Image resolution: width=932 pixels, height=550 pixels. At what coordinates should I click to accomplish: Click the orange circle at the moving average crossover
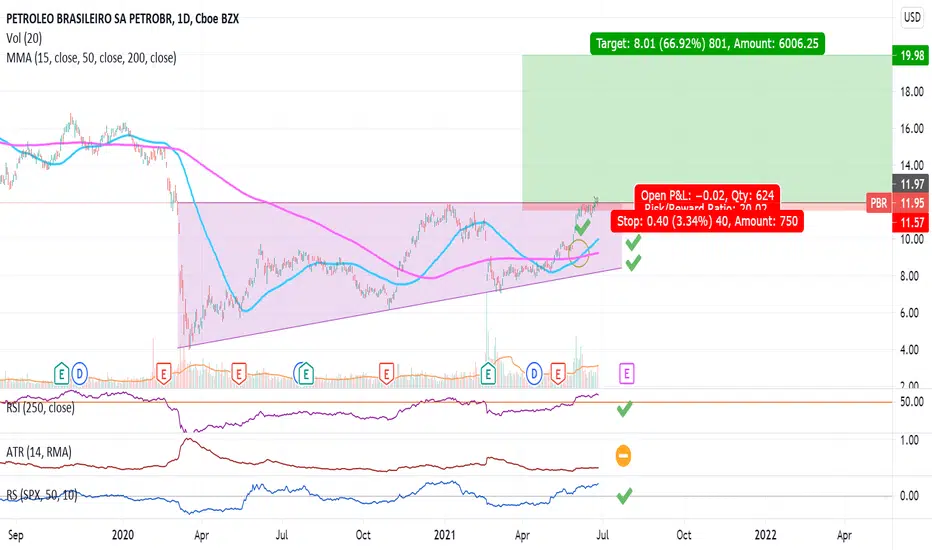tap(579, 253)
